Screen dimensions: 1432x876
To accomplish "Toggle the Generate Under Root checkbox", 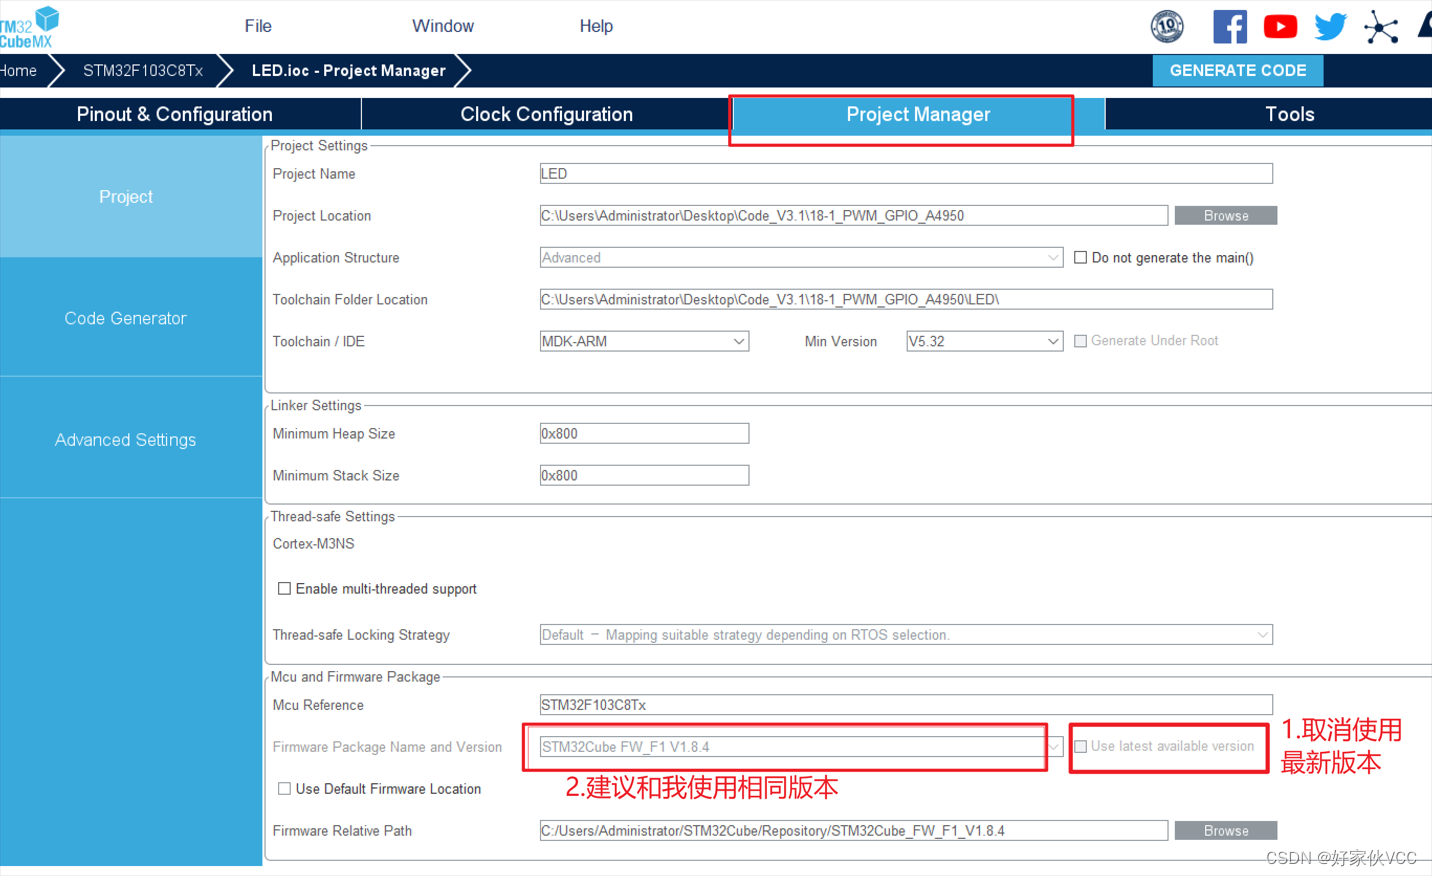I will click(1080, 341).
